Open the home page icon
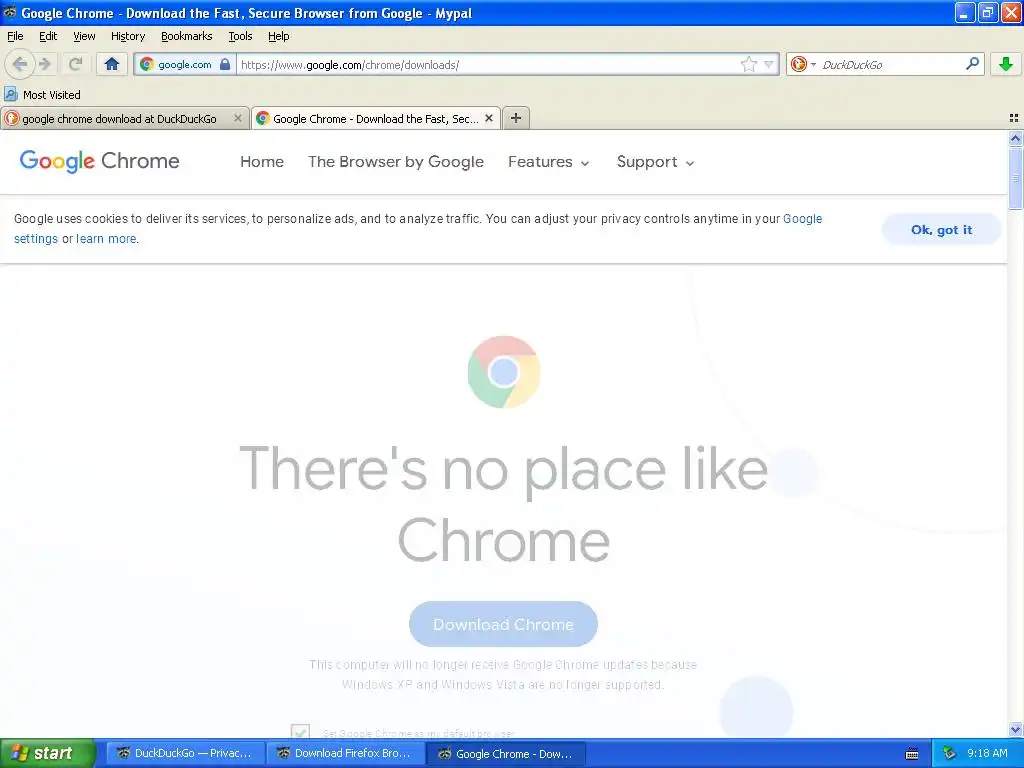 [x=112, y=64]
